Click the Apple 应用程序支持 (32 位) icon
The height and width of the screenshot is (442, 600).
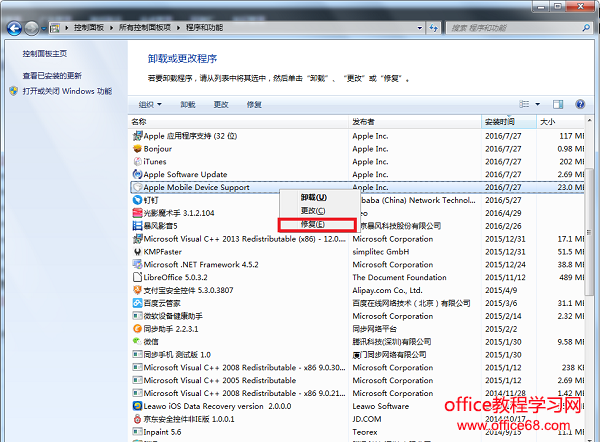coord(137,136)
